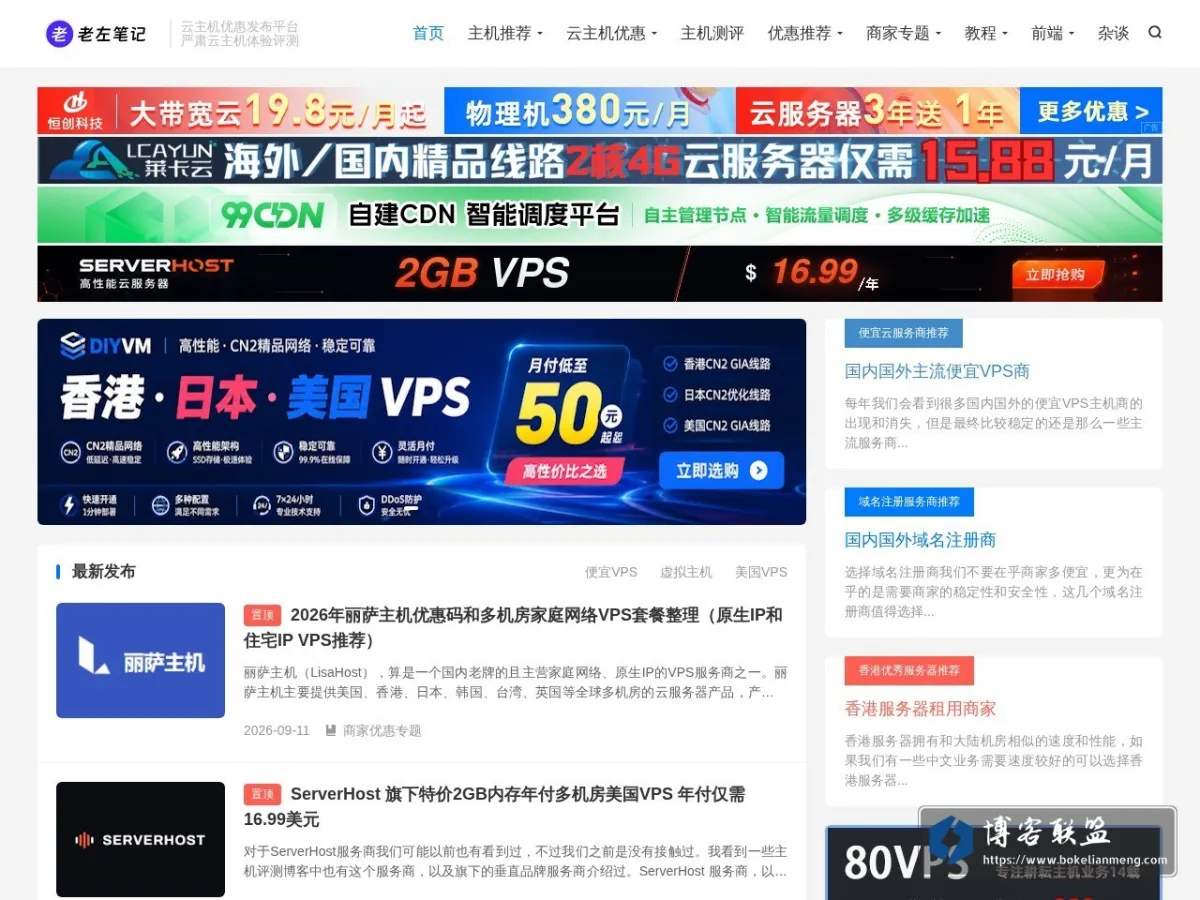
Task: Open the 80VPS sidebar ad
Action: coord(994,862)
